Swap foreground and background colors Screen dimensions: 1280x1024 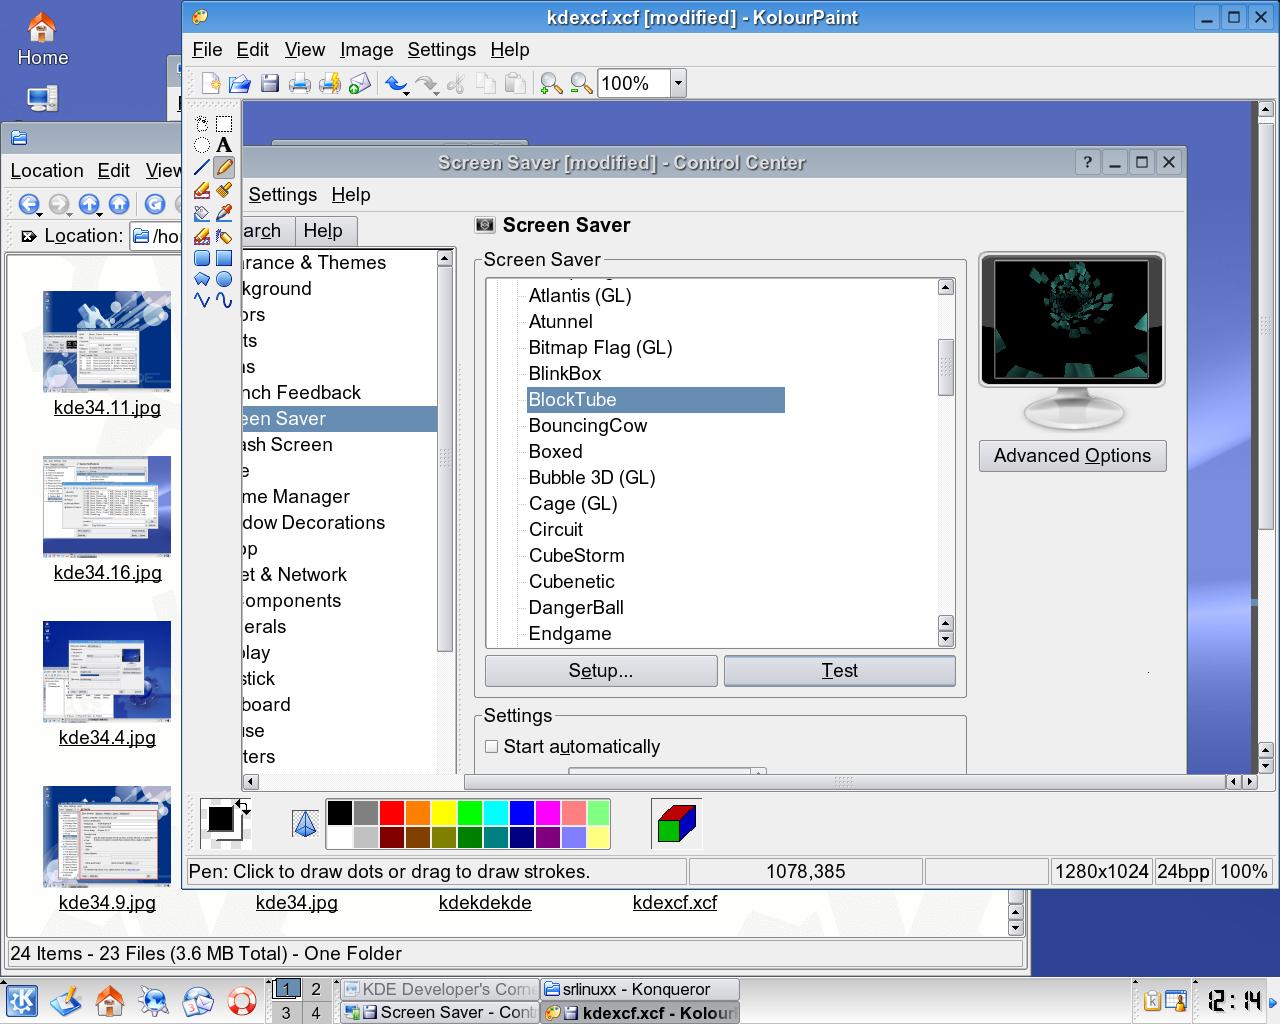(x=243, y=806)
